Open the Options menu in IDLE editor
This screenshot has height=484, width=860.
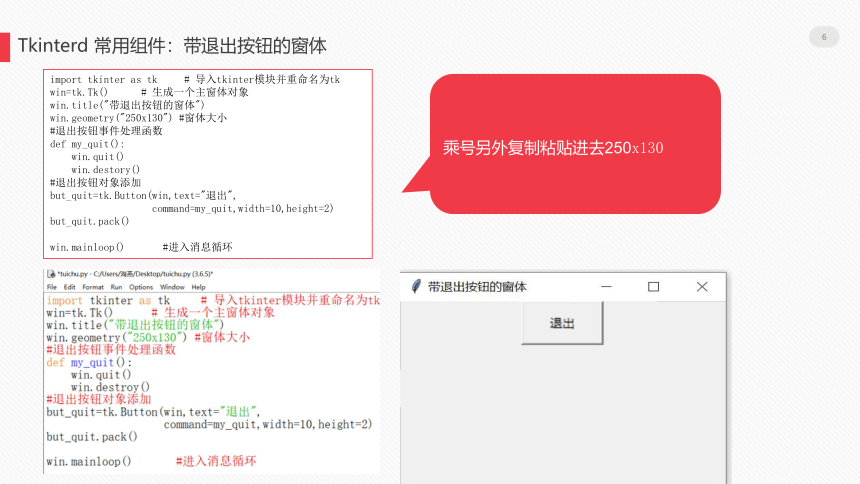[141, 287]
